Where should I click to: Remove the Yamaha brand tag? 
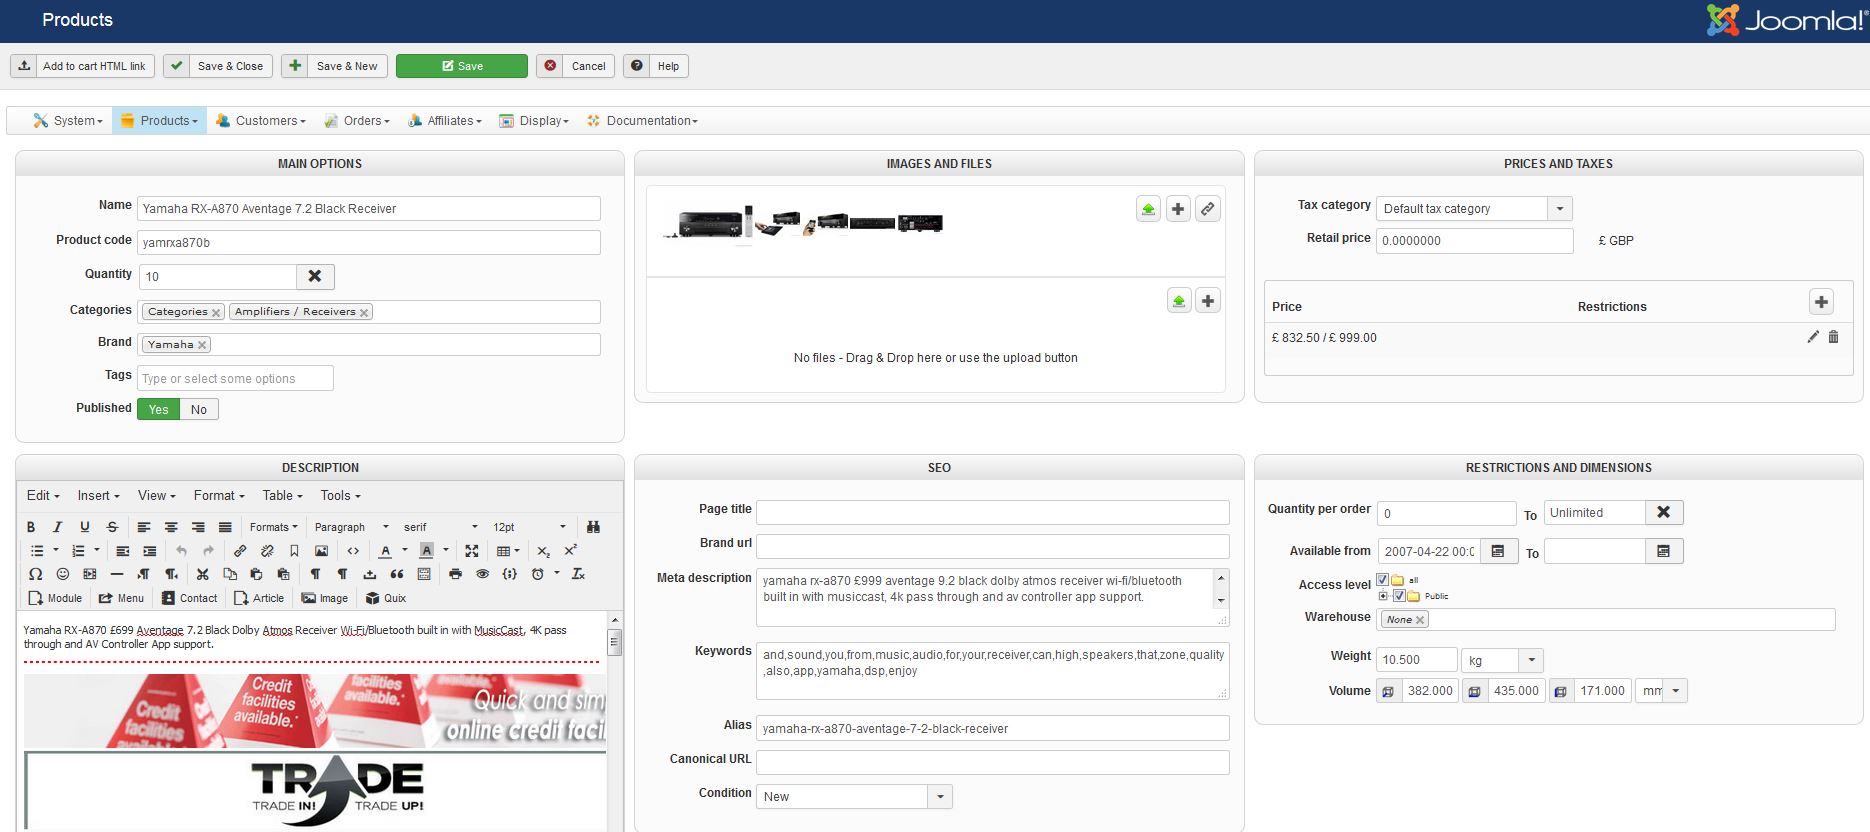click(x=202, y=345)
